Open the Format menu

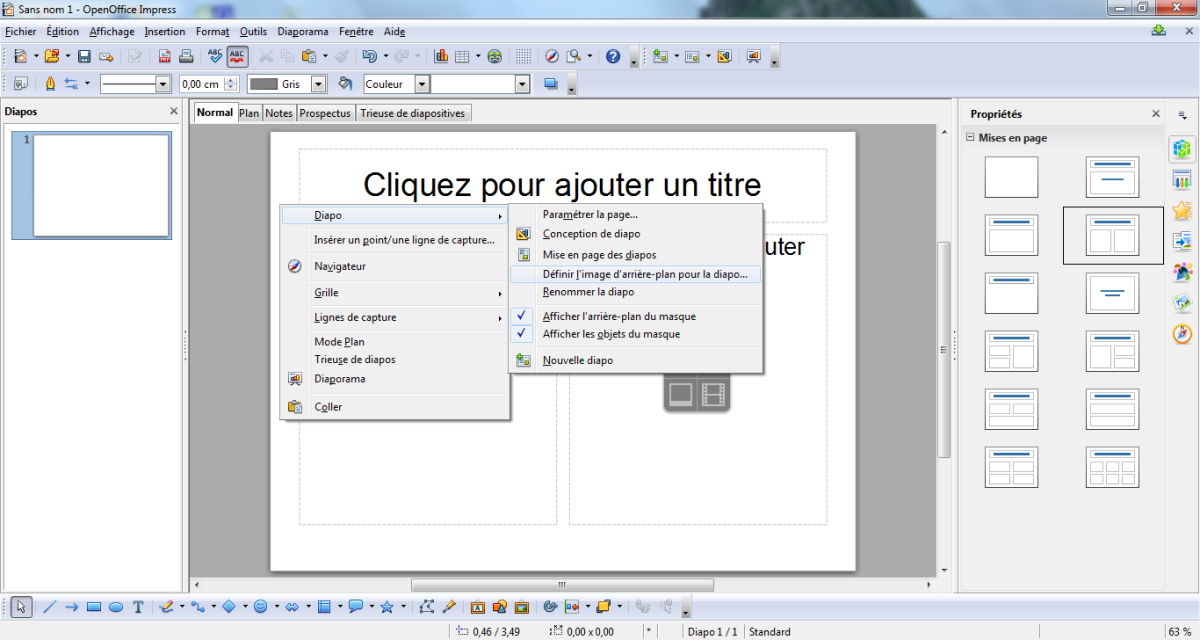pyautogui.click(x=212, y=31)
